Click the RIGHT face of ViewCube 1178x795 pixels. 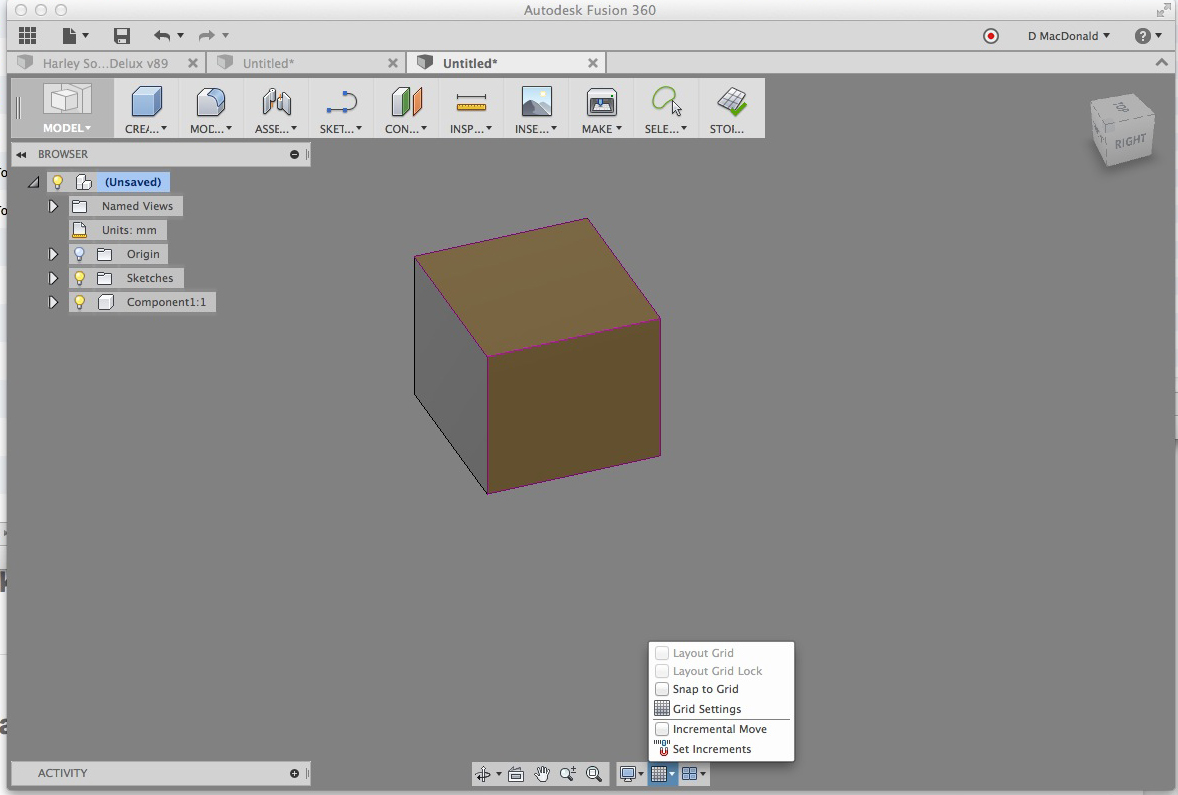tap(1130, 141)
